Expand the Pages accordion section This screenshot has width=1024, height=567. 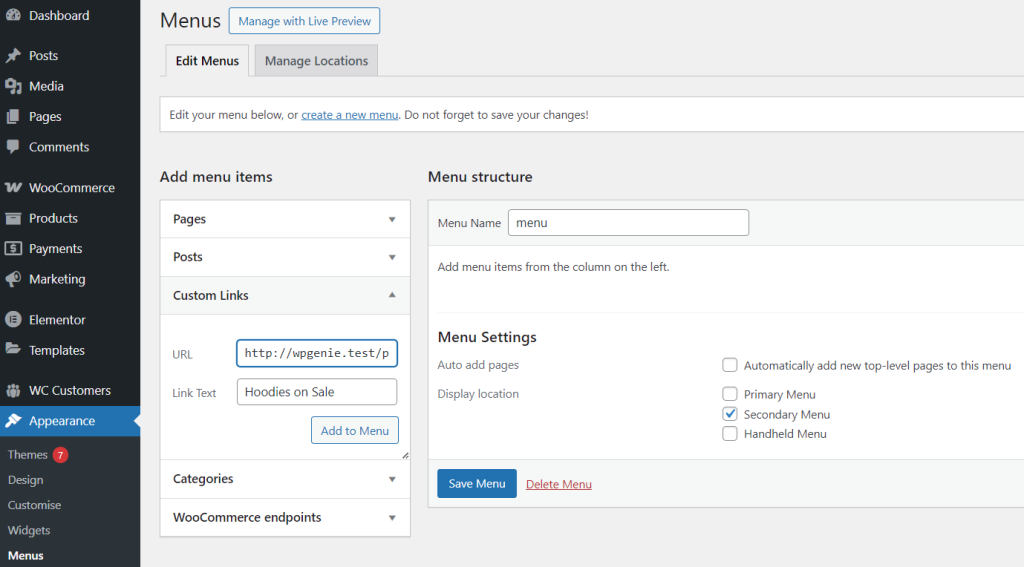pos(392,219)
